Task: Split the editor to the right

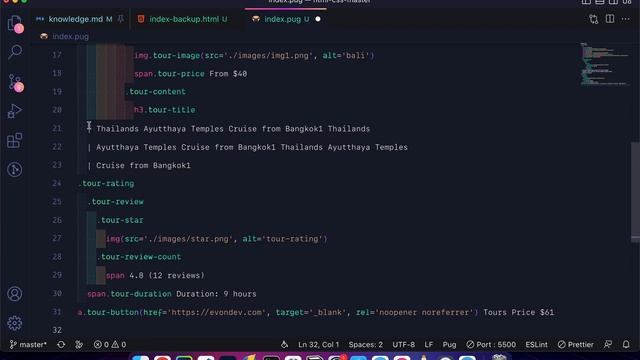Action: click(x=610, y=19)
